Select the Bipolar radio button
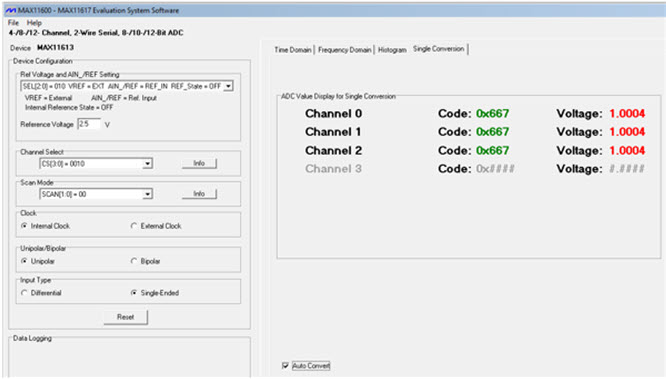 (x=134, y=261)
